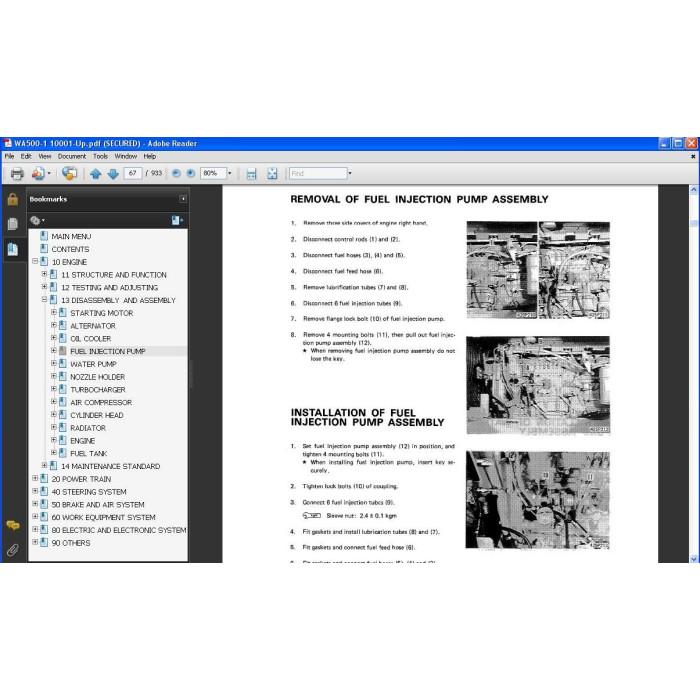Select the ENGINE sub-bookmark under disassembly

[x=83, y=441]
